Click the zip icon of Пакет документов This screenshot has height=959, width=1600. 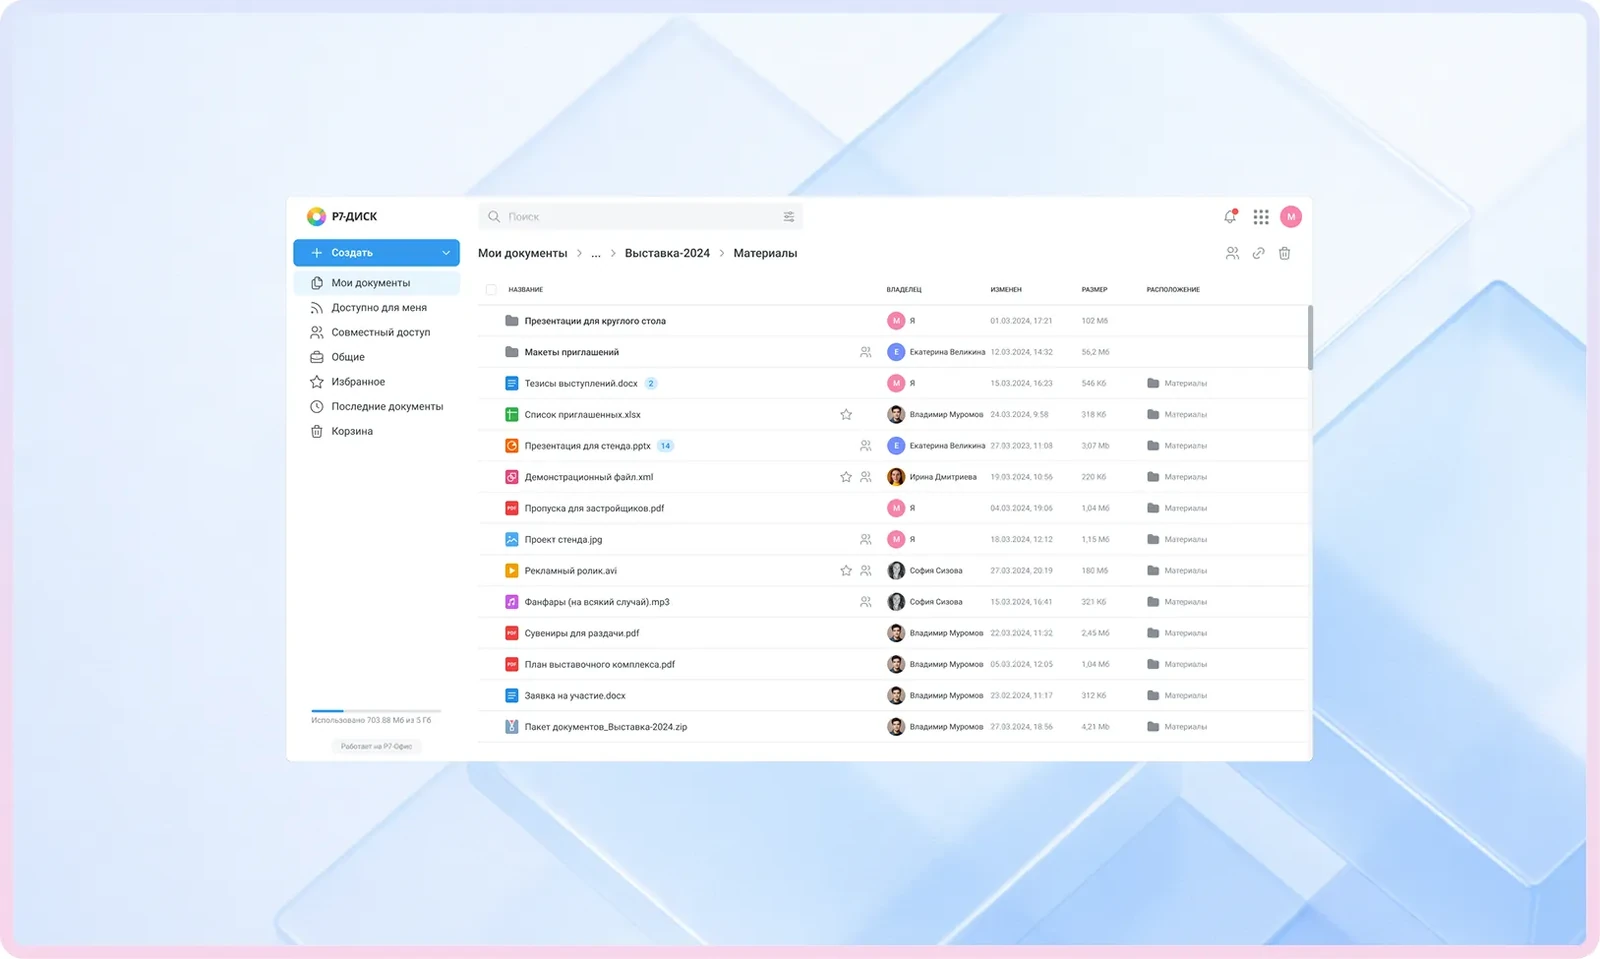511,727
